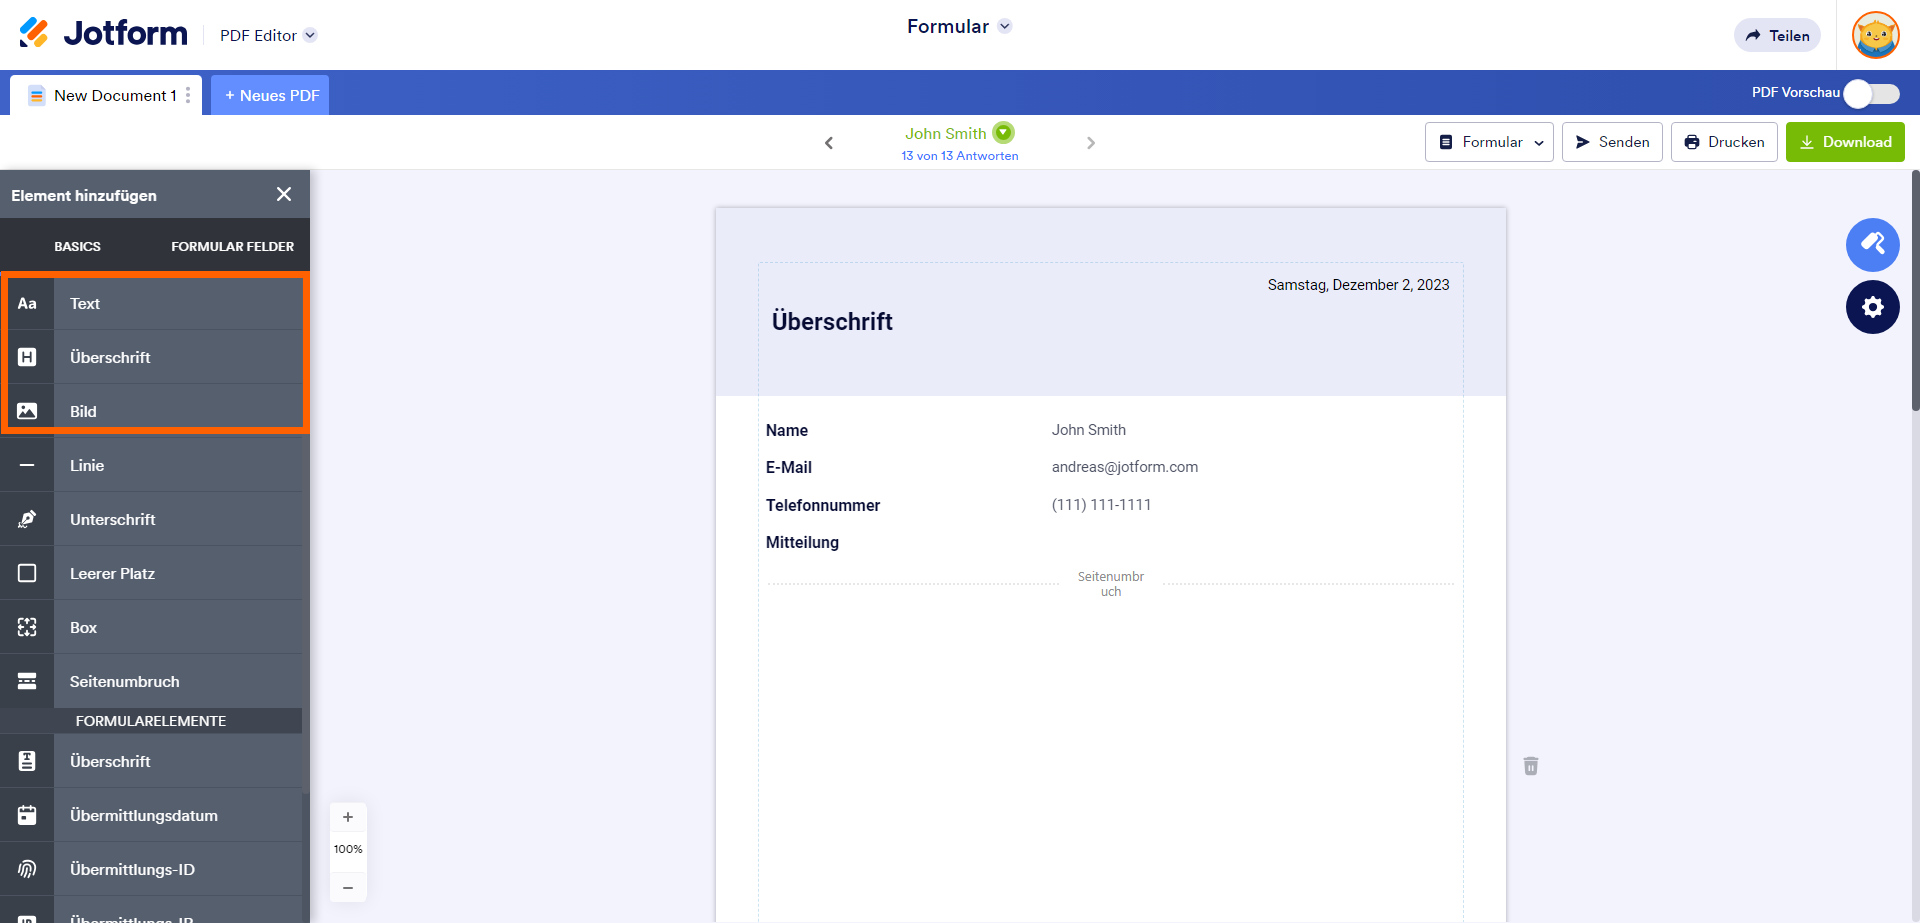This screenshot has height=923, width=1920.
Task: Add the Übermittlungsdatum element label
Action: pos(144,816)
